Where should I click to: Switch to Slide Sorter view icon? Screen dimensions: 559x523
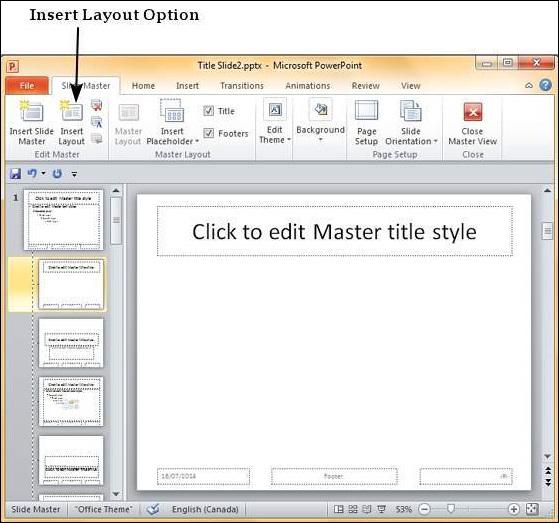tap(353, 509)
